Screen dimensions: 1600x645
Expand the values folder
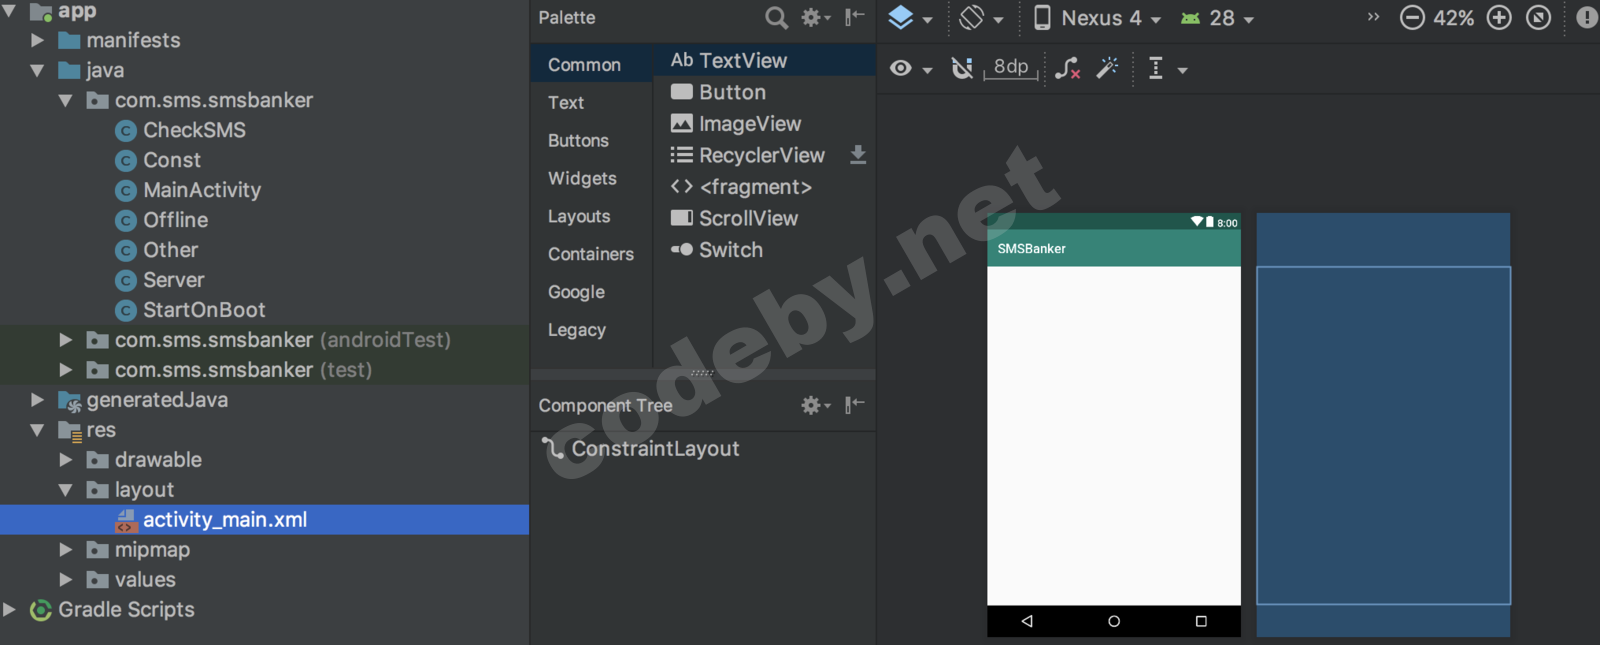tap(65, 580)
